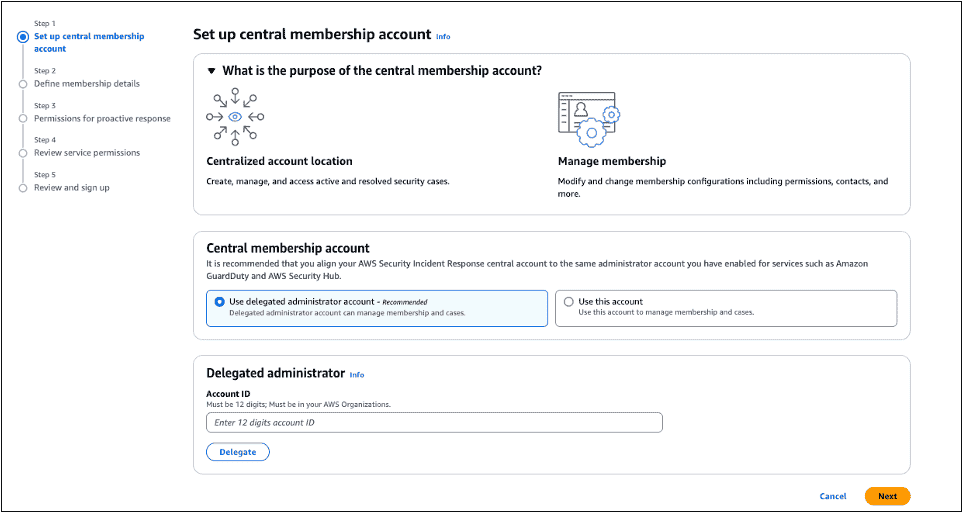962x512 pixels.
Task: Select Use delegated administrator account radio
Action: [219, 301]
